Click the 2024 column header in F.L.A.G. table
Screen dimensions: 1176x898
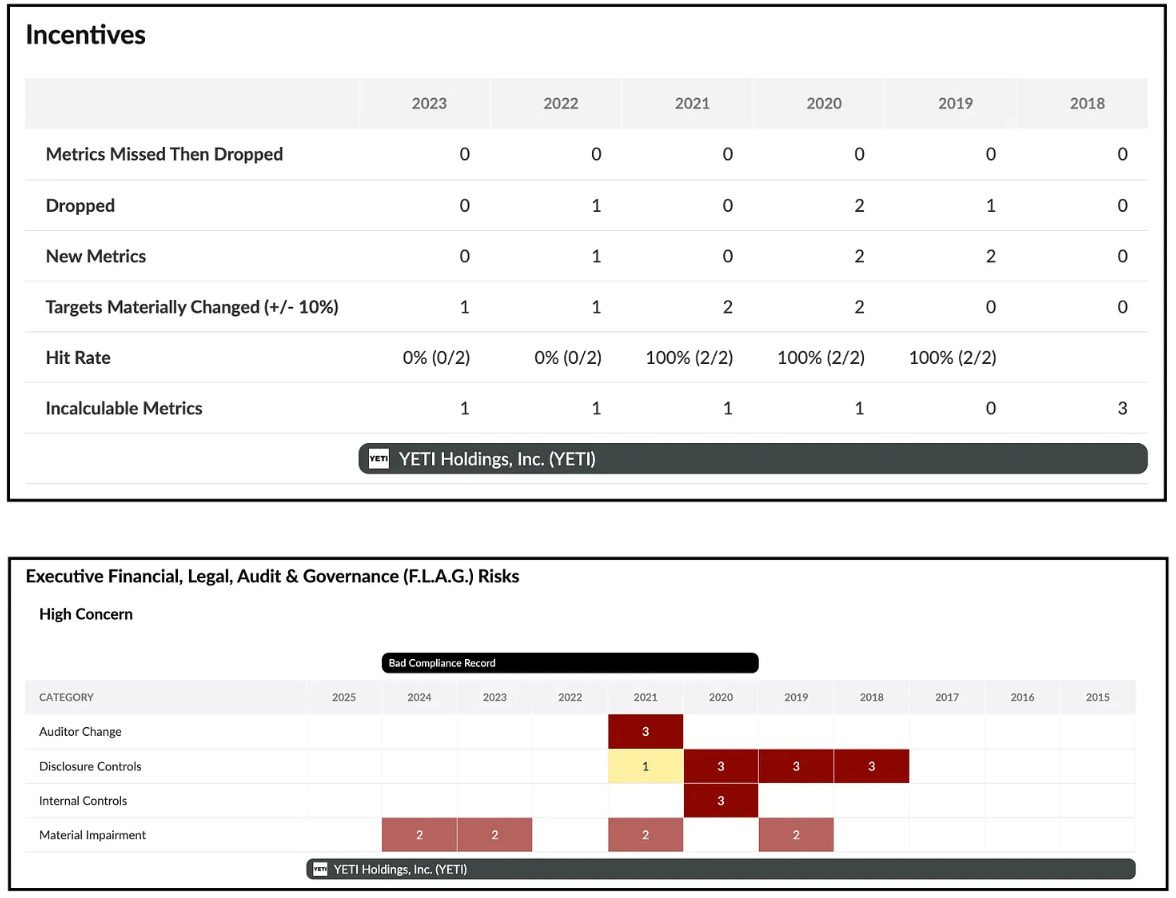pos(419,697)
